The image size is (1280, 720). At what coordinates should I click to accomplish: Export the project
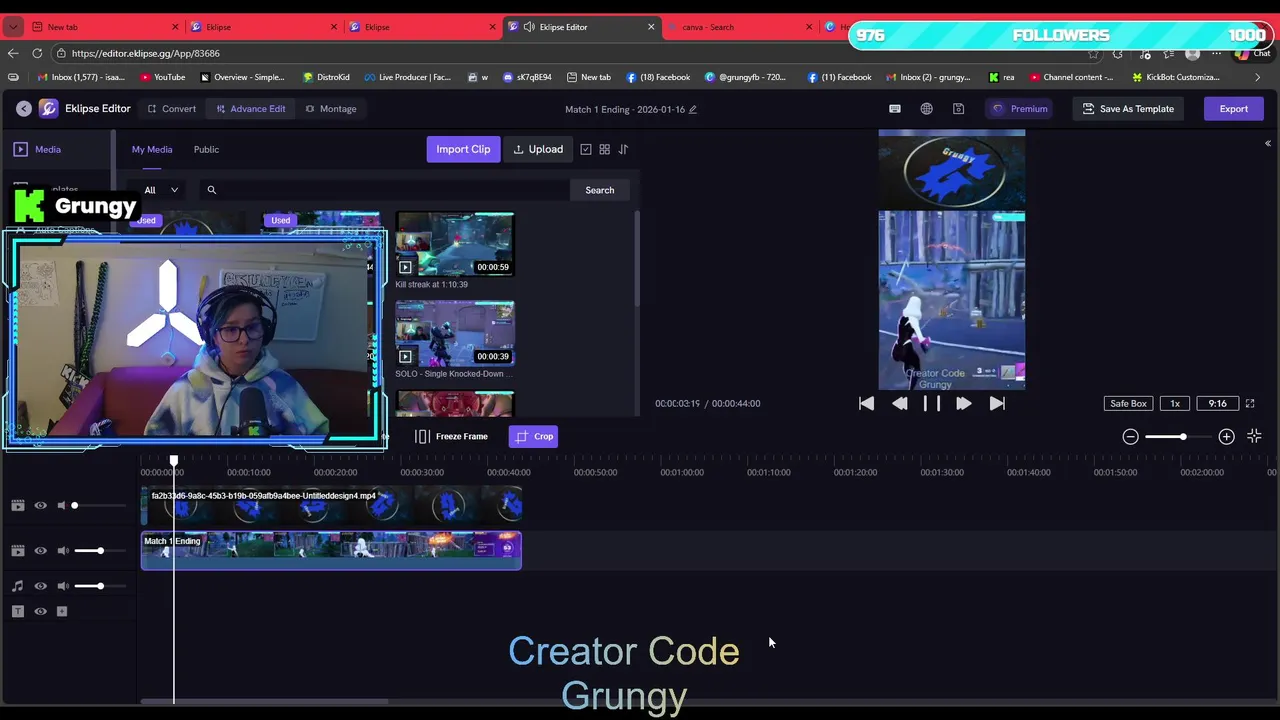1233,109
